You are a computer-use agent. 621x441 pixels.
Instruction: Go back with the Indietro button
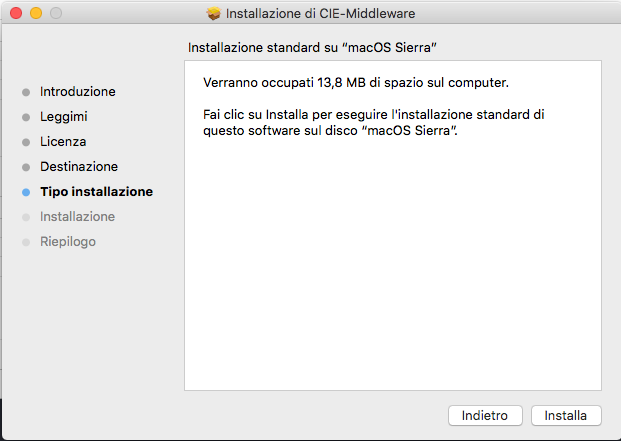485,415
